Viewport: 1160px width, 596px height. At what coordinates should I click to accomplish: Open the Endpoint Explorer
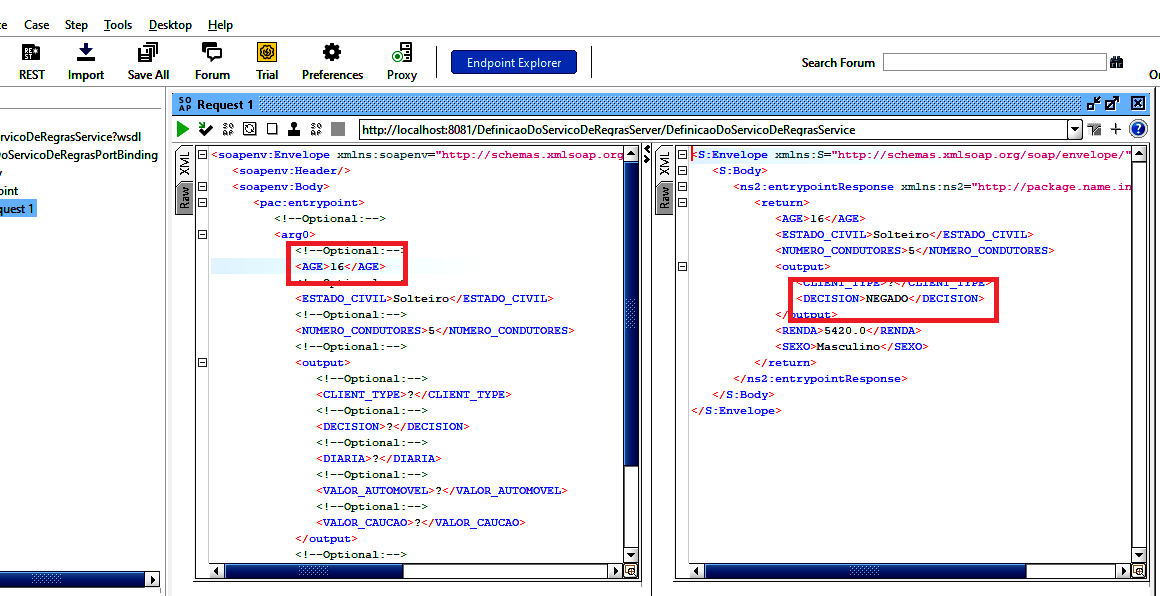tap(514, 61)
